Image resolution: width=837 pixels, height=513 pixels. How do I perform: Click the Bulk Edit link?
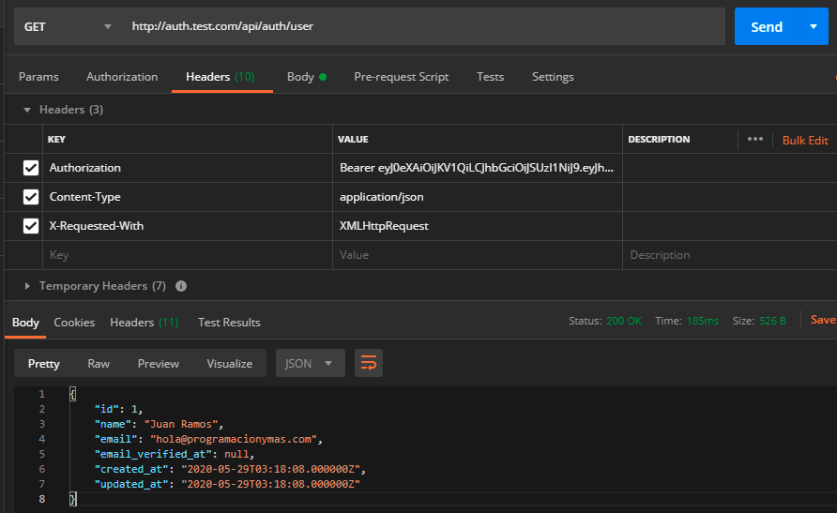tap(805, 140)
